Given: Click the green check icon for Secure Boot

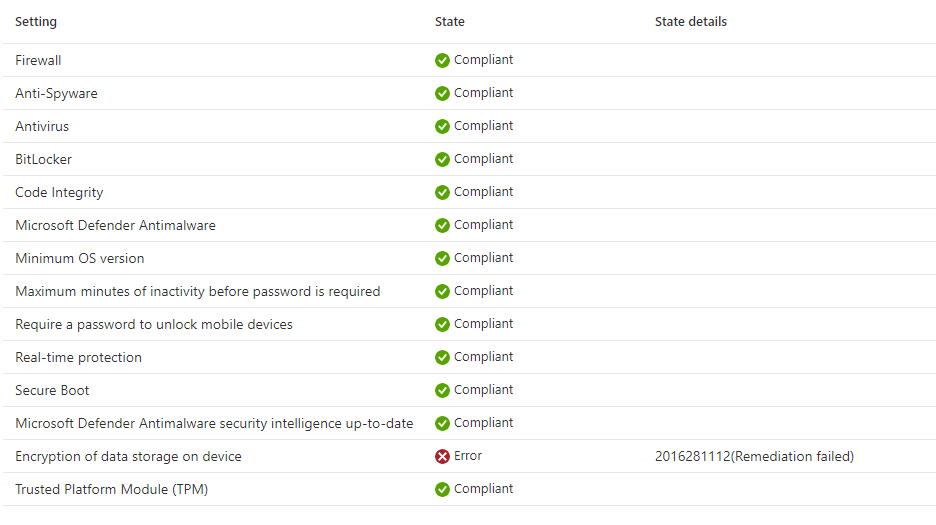Looking at the screenshot, I should tap(442, 391).
